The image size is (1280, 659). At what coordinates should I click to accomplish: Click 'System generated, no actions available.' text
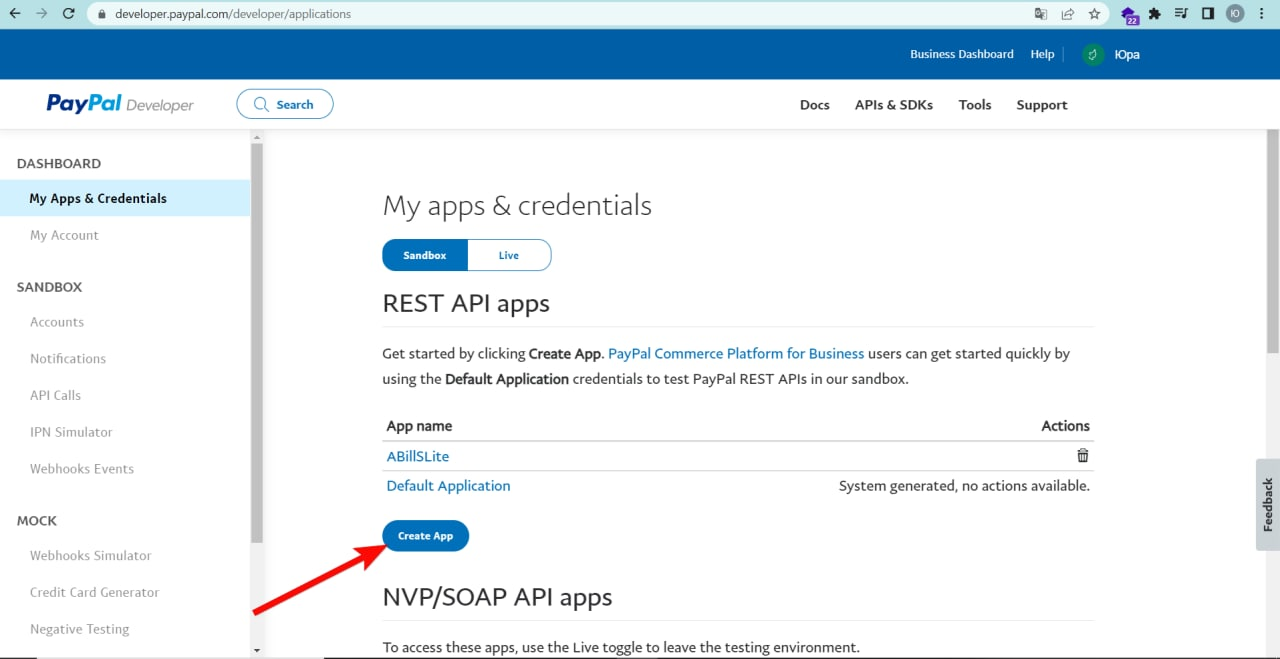click(964, 486)
